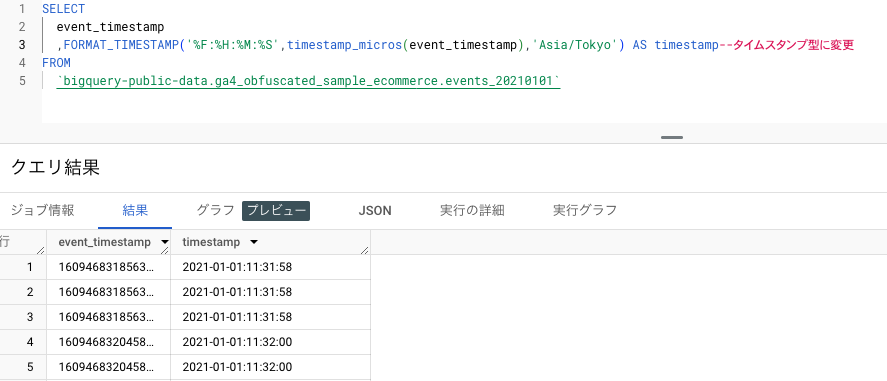The image size is (887, 381).
Task: Select the JSON tab
Action: point(374,211)
